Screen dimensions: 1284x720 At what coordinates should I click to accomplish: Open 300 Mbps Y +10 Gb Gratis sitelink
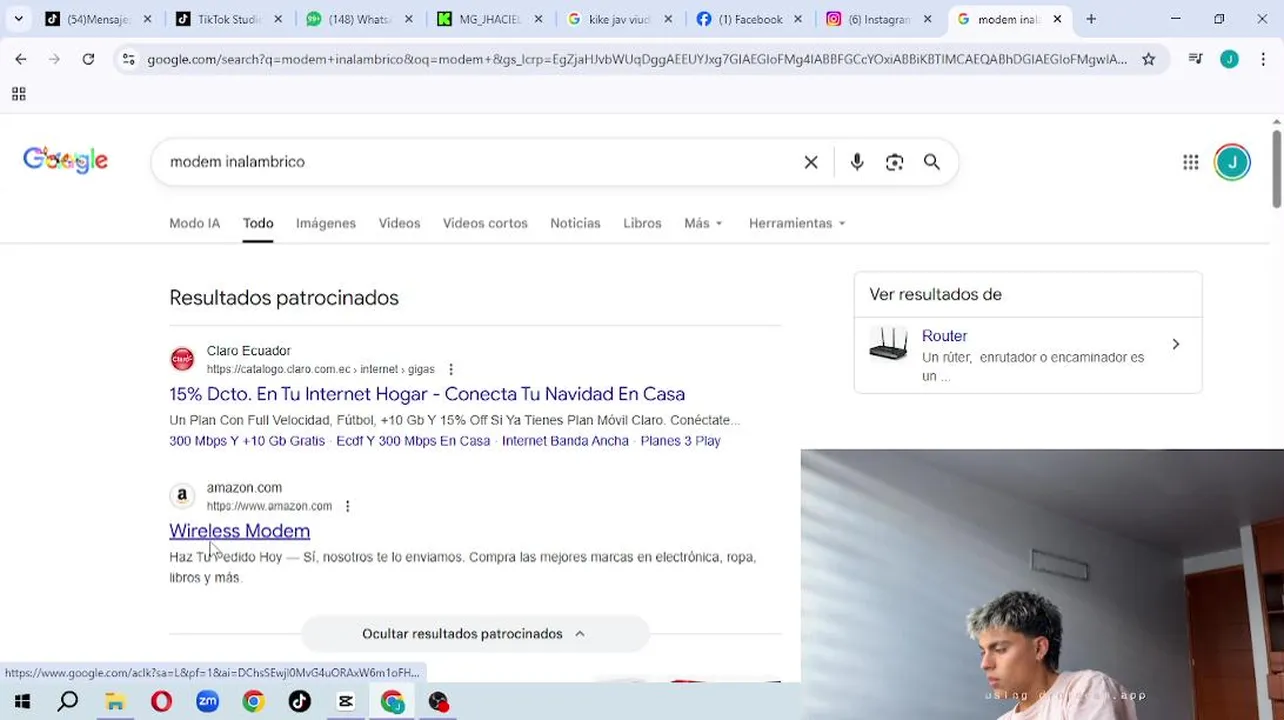[x=247, y=441]
